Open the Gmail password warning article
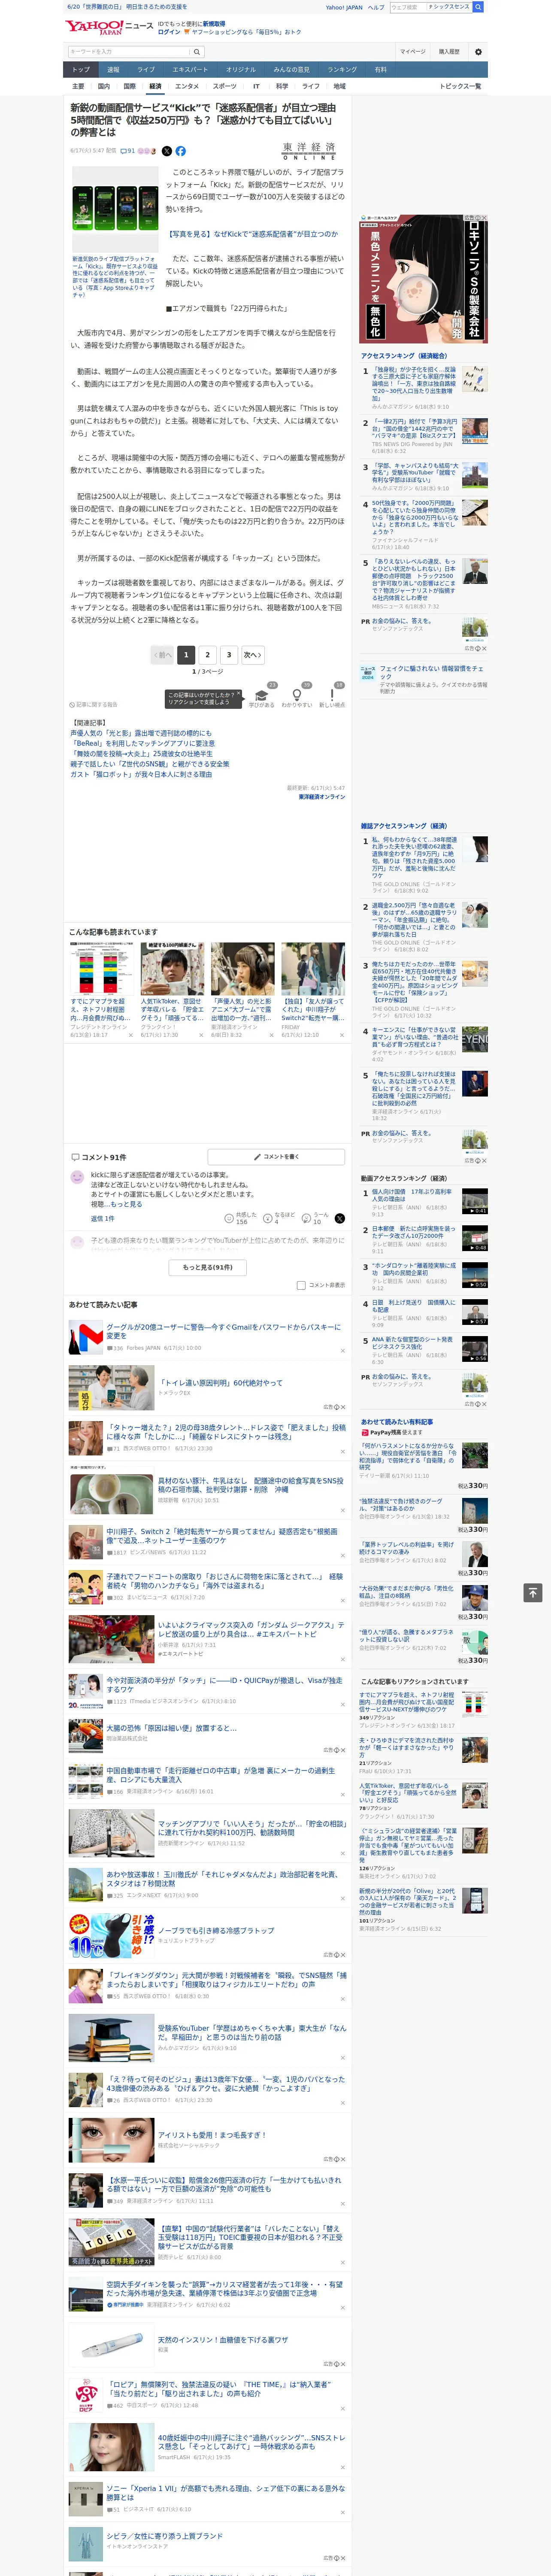Screen dimensions: 551x2576 coord(223,1331)
